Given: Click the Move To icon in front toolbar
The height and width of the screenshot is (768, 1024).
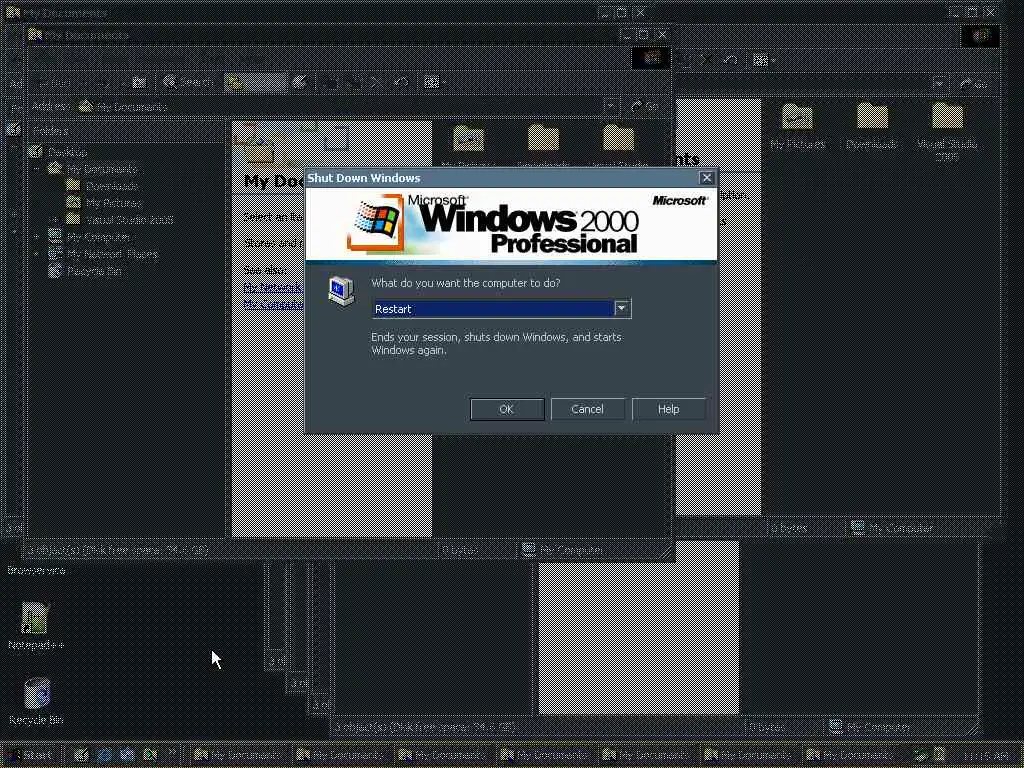Looking at the screenshot, I should (331, 82).
